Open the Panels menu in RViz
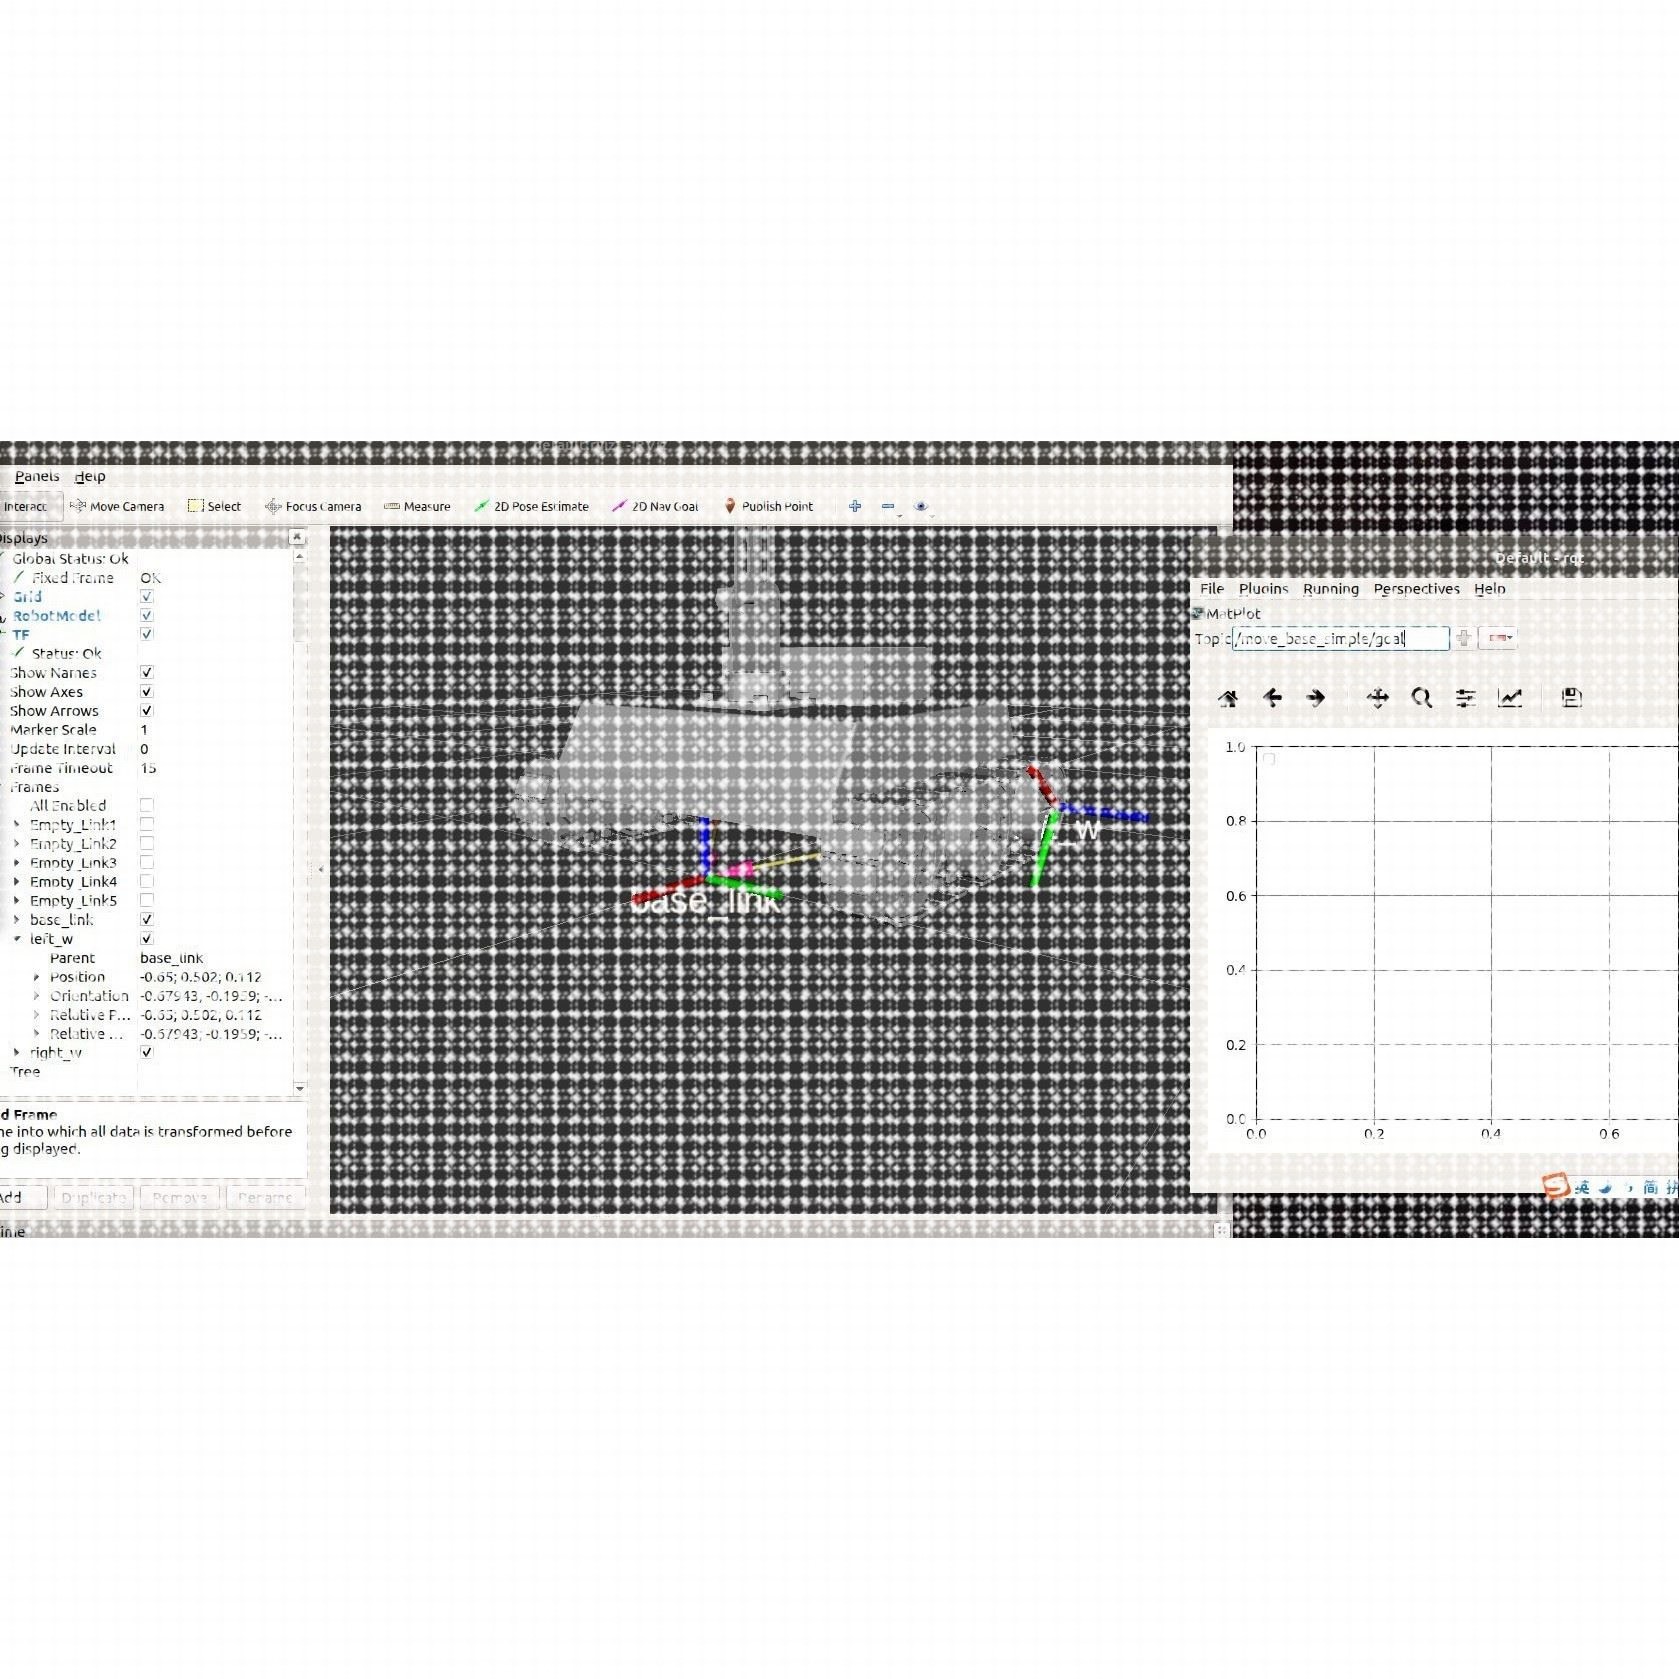The width and height of the screenshot is (1679, 1679). coord(37,477)
